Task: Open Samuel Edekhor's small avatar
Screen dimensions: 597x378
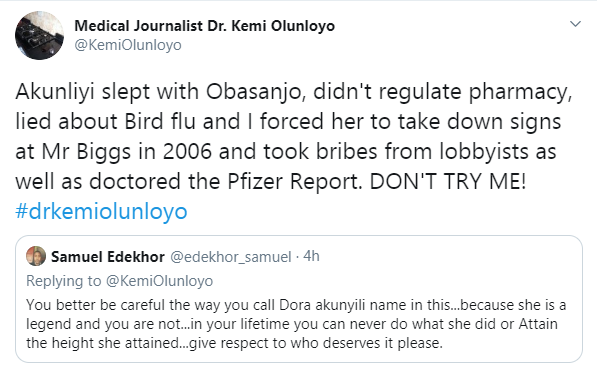Action: pyautogui.click(x=36, y=256)
